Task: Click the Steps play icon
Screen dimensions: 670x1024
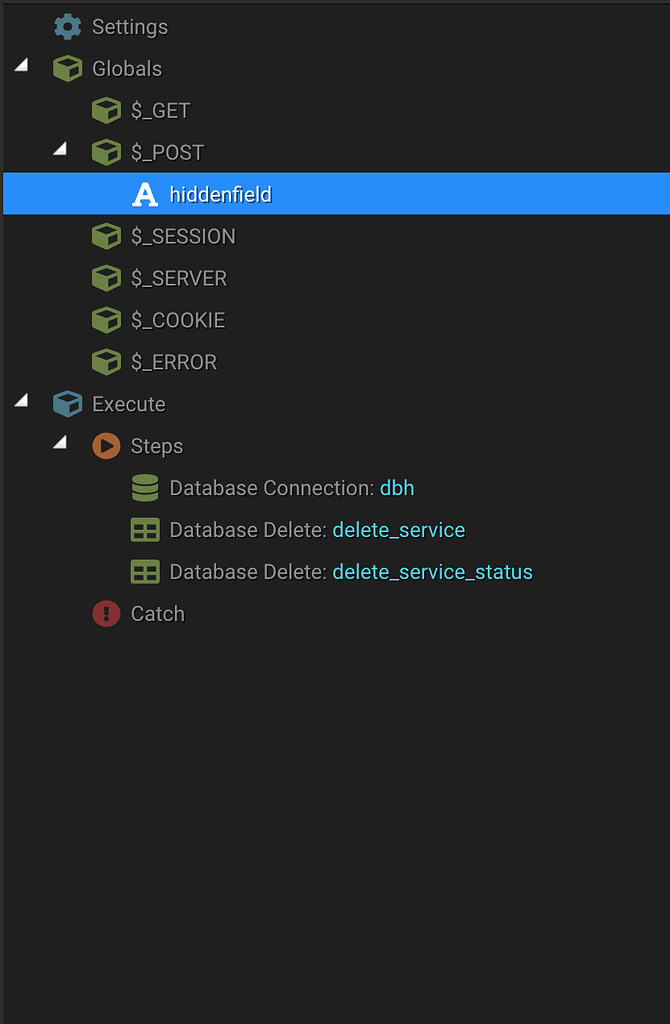Action: coord(106,446)
